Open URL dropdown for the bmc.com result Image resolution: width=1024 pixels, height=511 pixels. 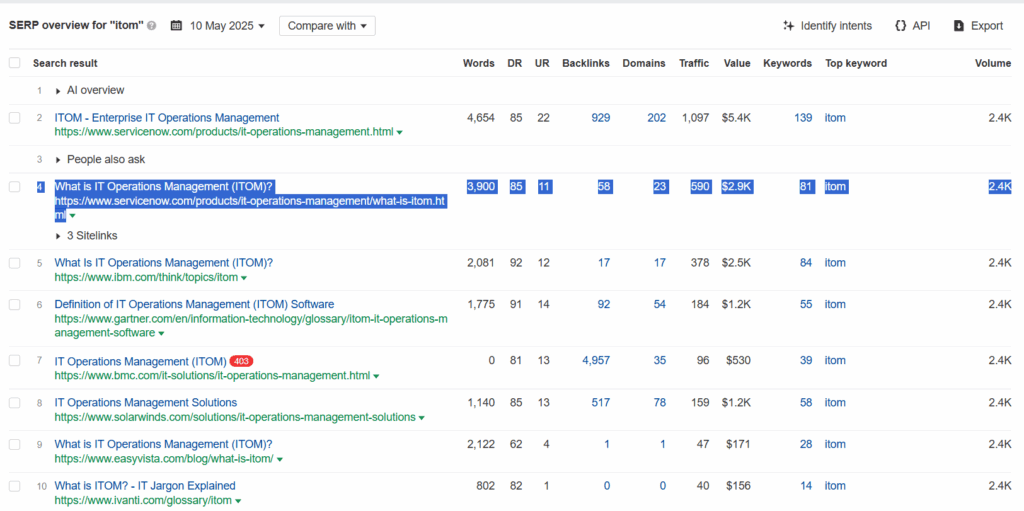[x=376, y=376]
